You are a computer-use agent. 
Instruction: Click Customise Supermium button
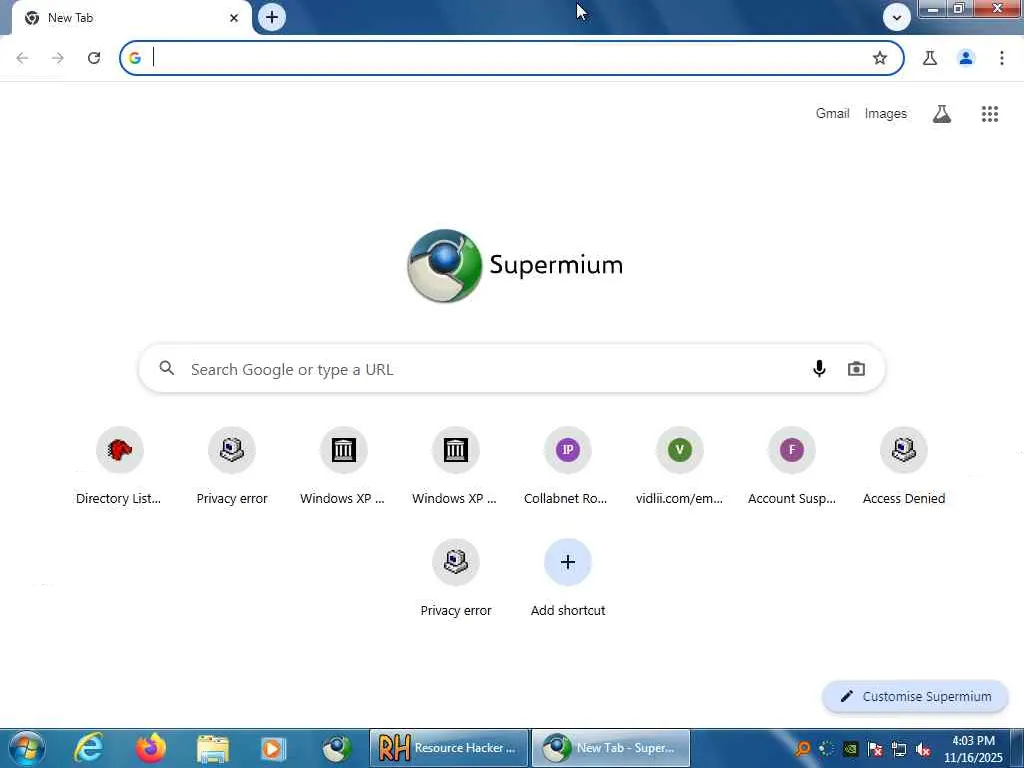point(915,697)
